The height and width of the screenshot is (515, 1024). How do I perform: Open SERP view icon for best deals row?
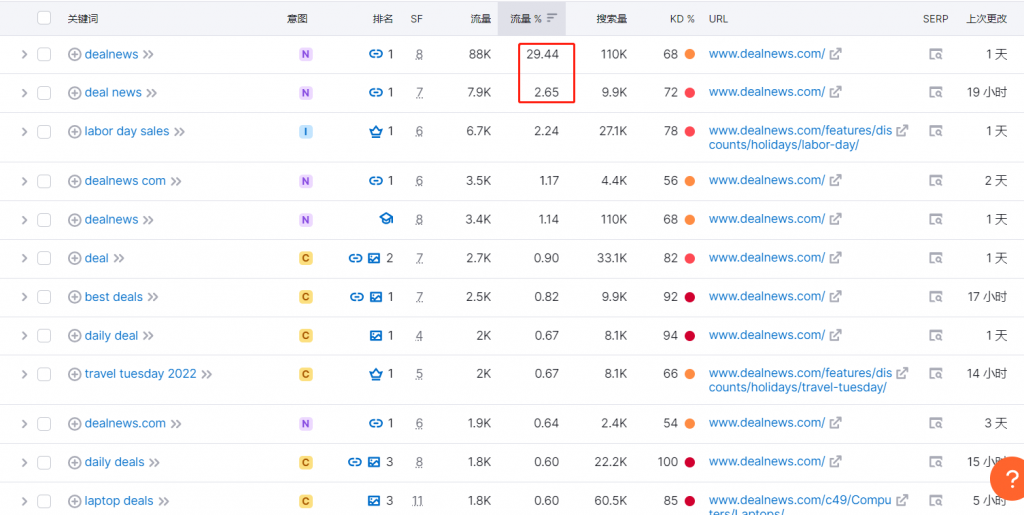click(x=936, y=297)
